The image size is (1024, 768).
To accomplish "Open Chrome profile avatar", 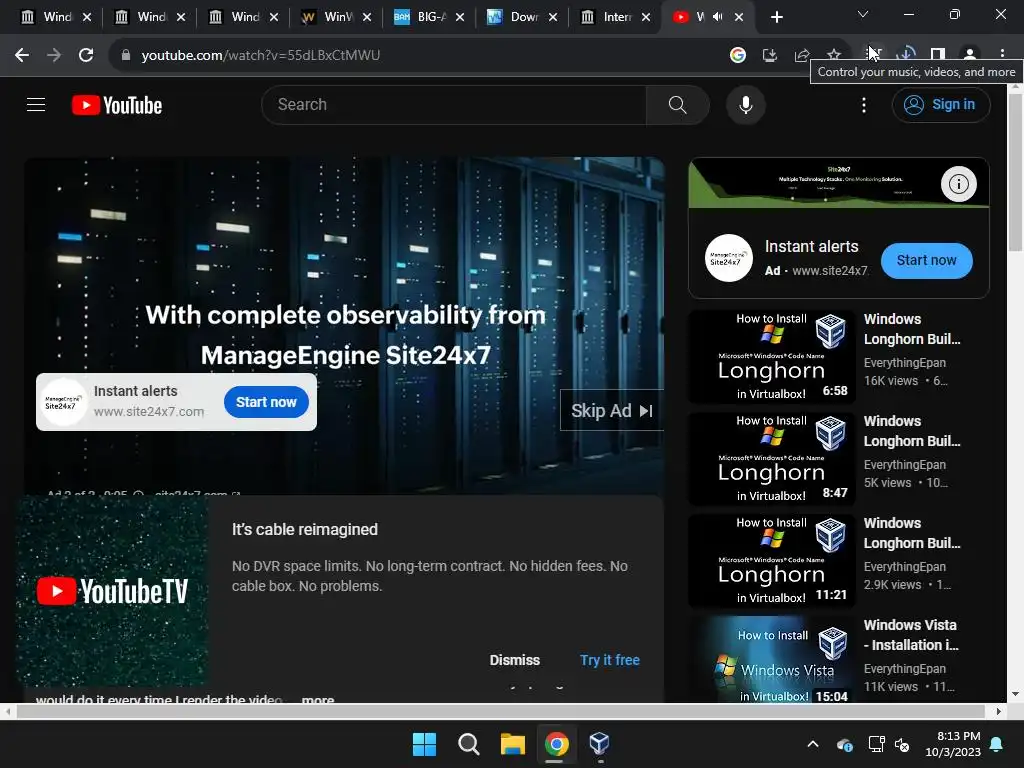I will (970, 54).
